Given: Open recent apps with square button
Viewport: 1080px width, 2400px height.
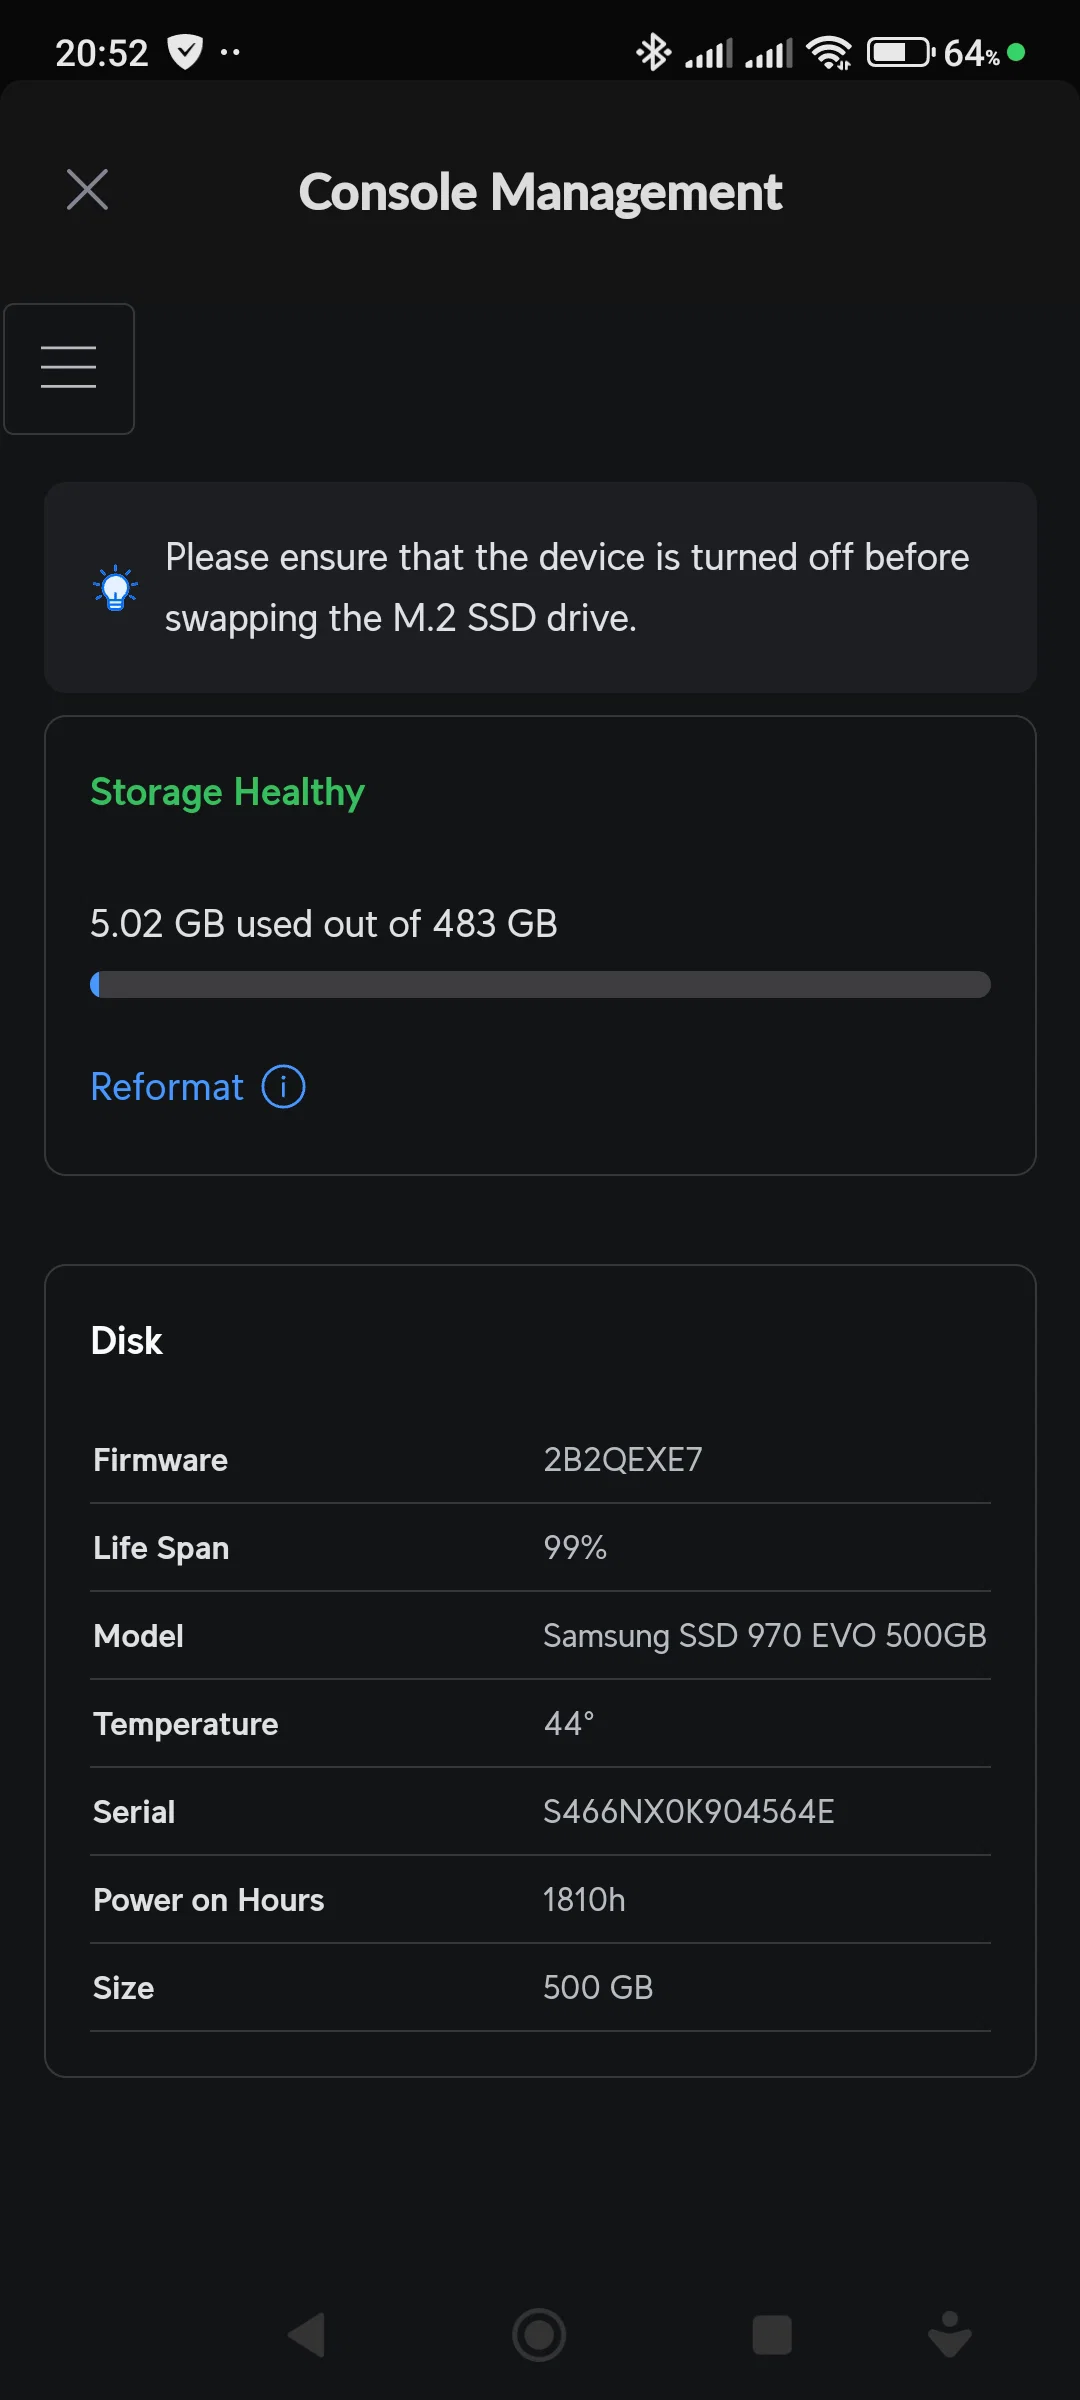Looking at the screenshot, I should 772,2336.
